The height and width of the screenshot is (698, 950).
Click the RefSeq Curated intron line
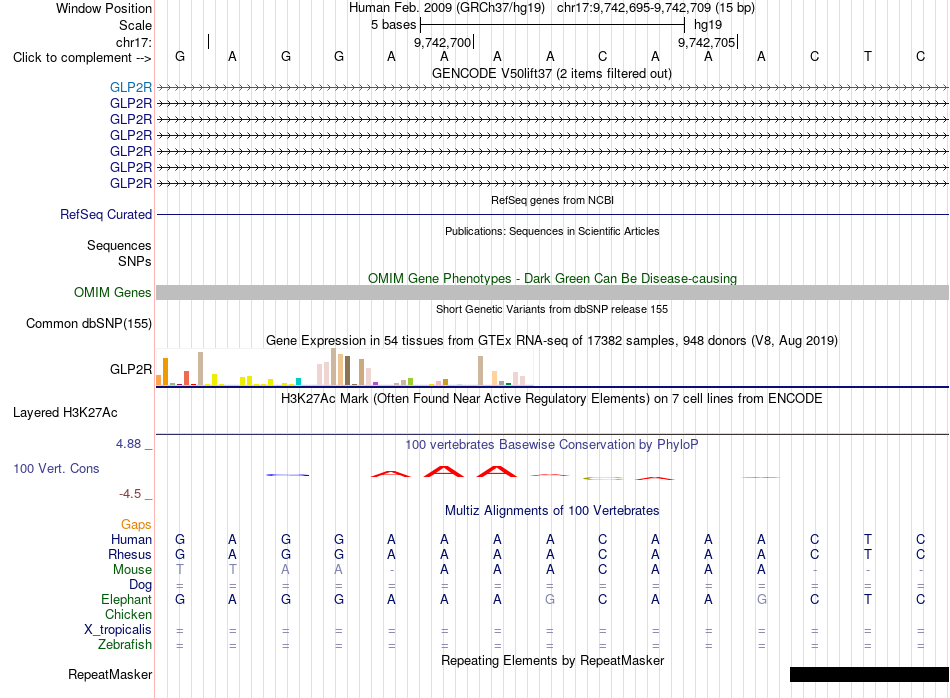(x=552, y=214)
